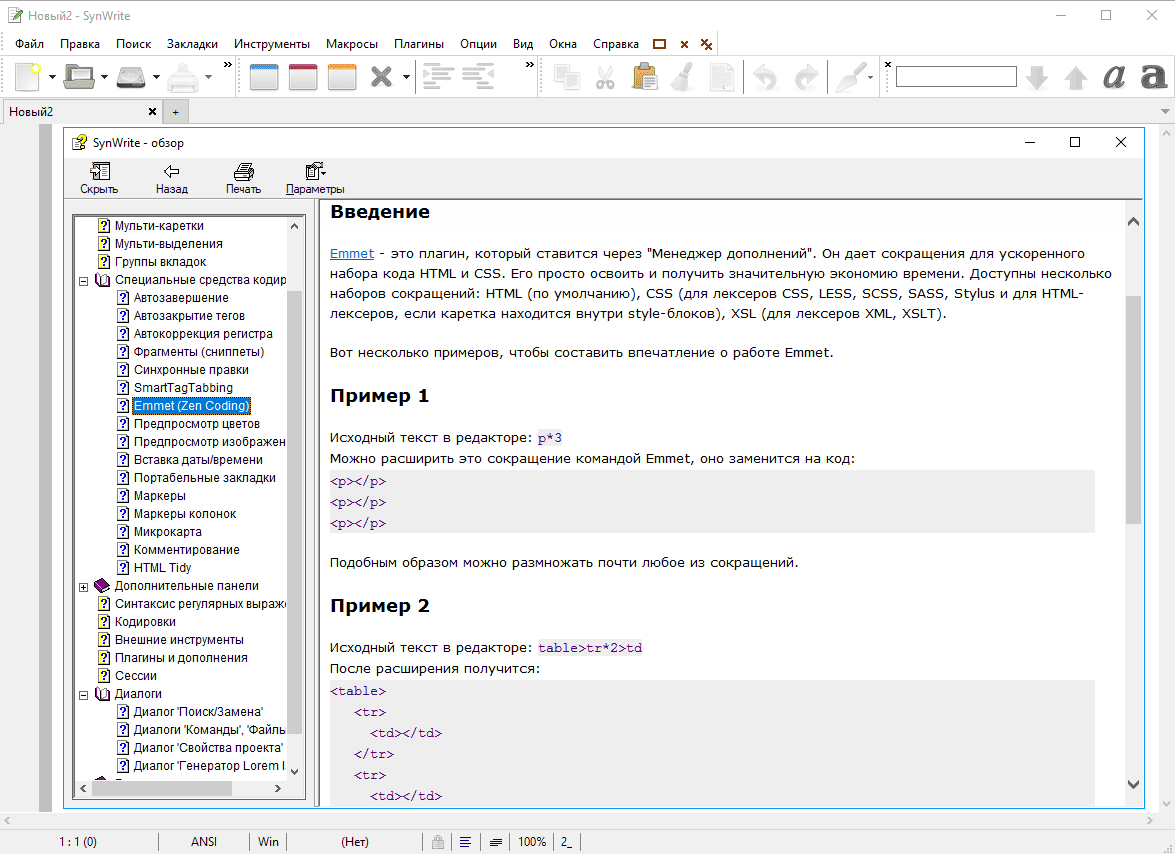Select HTML Tidy topic
The image size is (1175, 854).
pos(162,568)
